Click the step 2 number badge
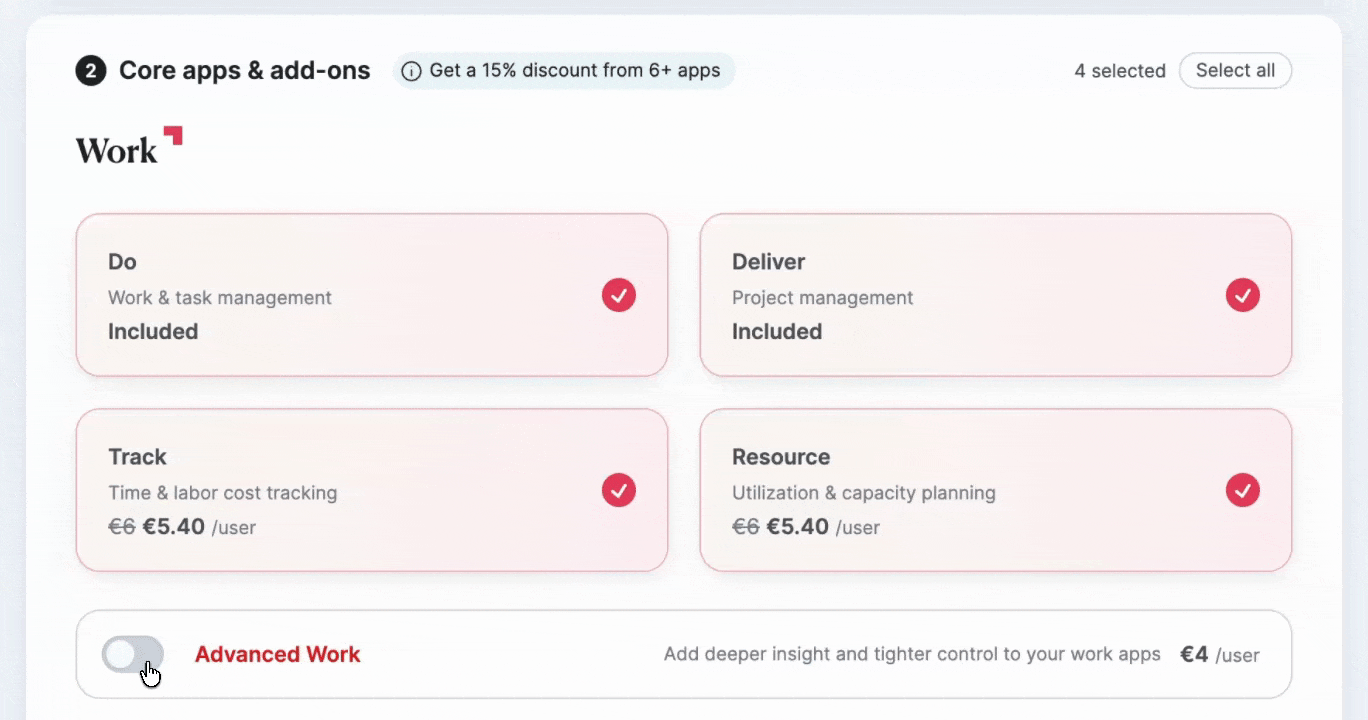The image size is (1368, 720). (91, 71)
